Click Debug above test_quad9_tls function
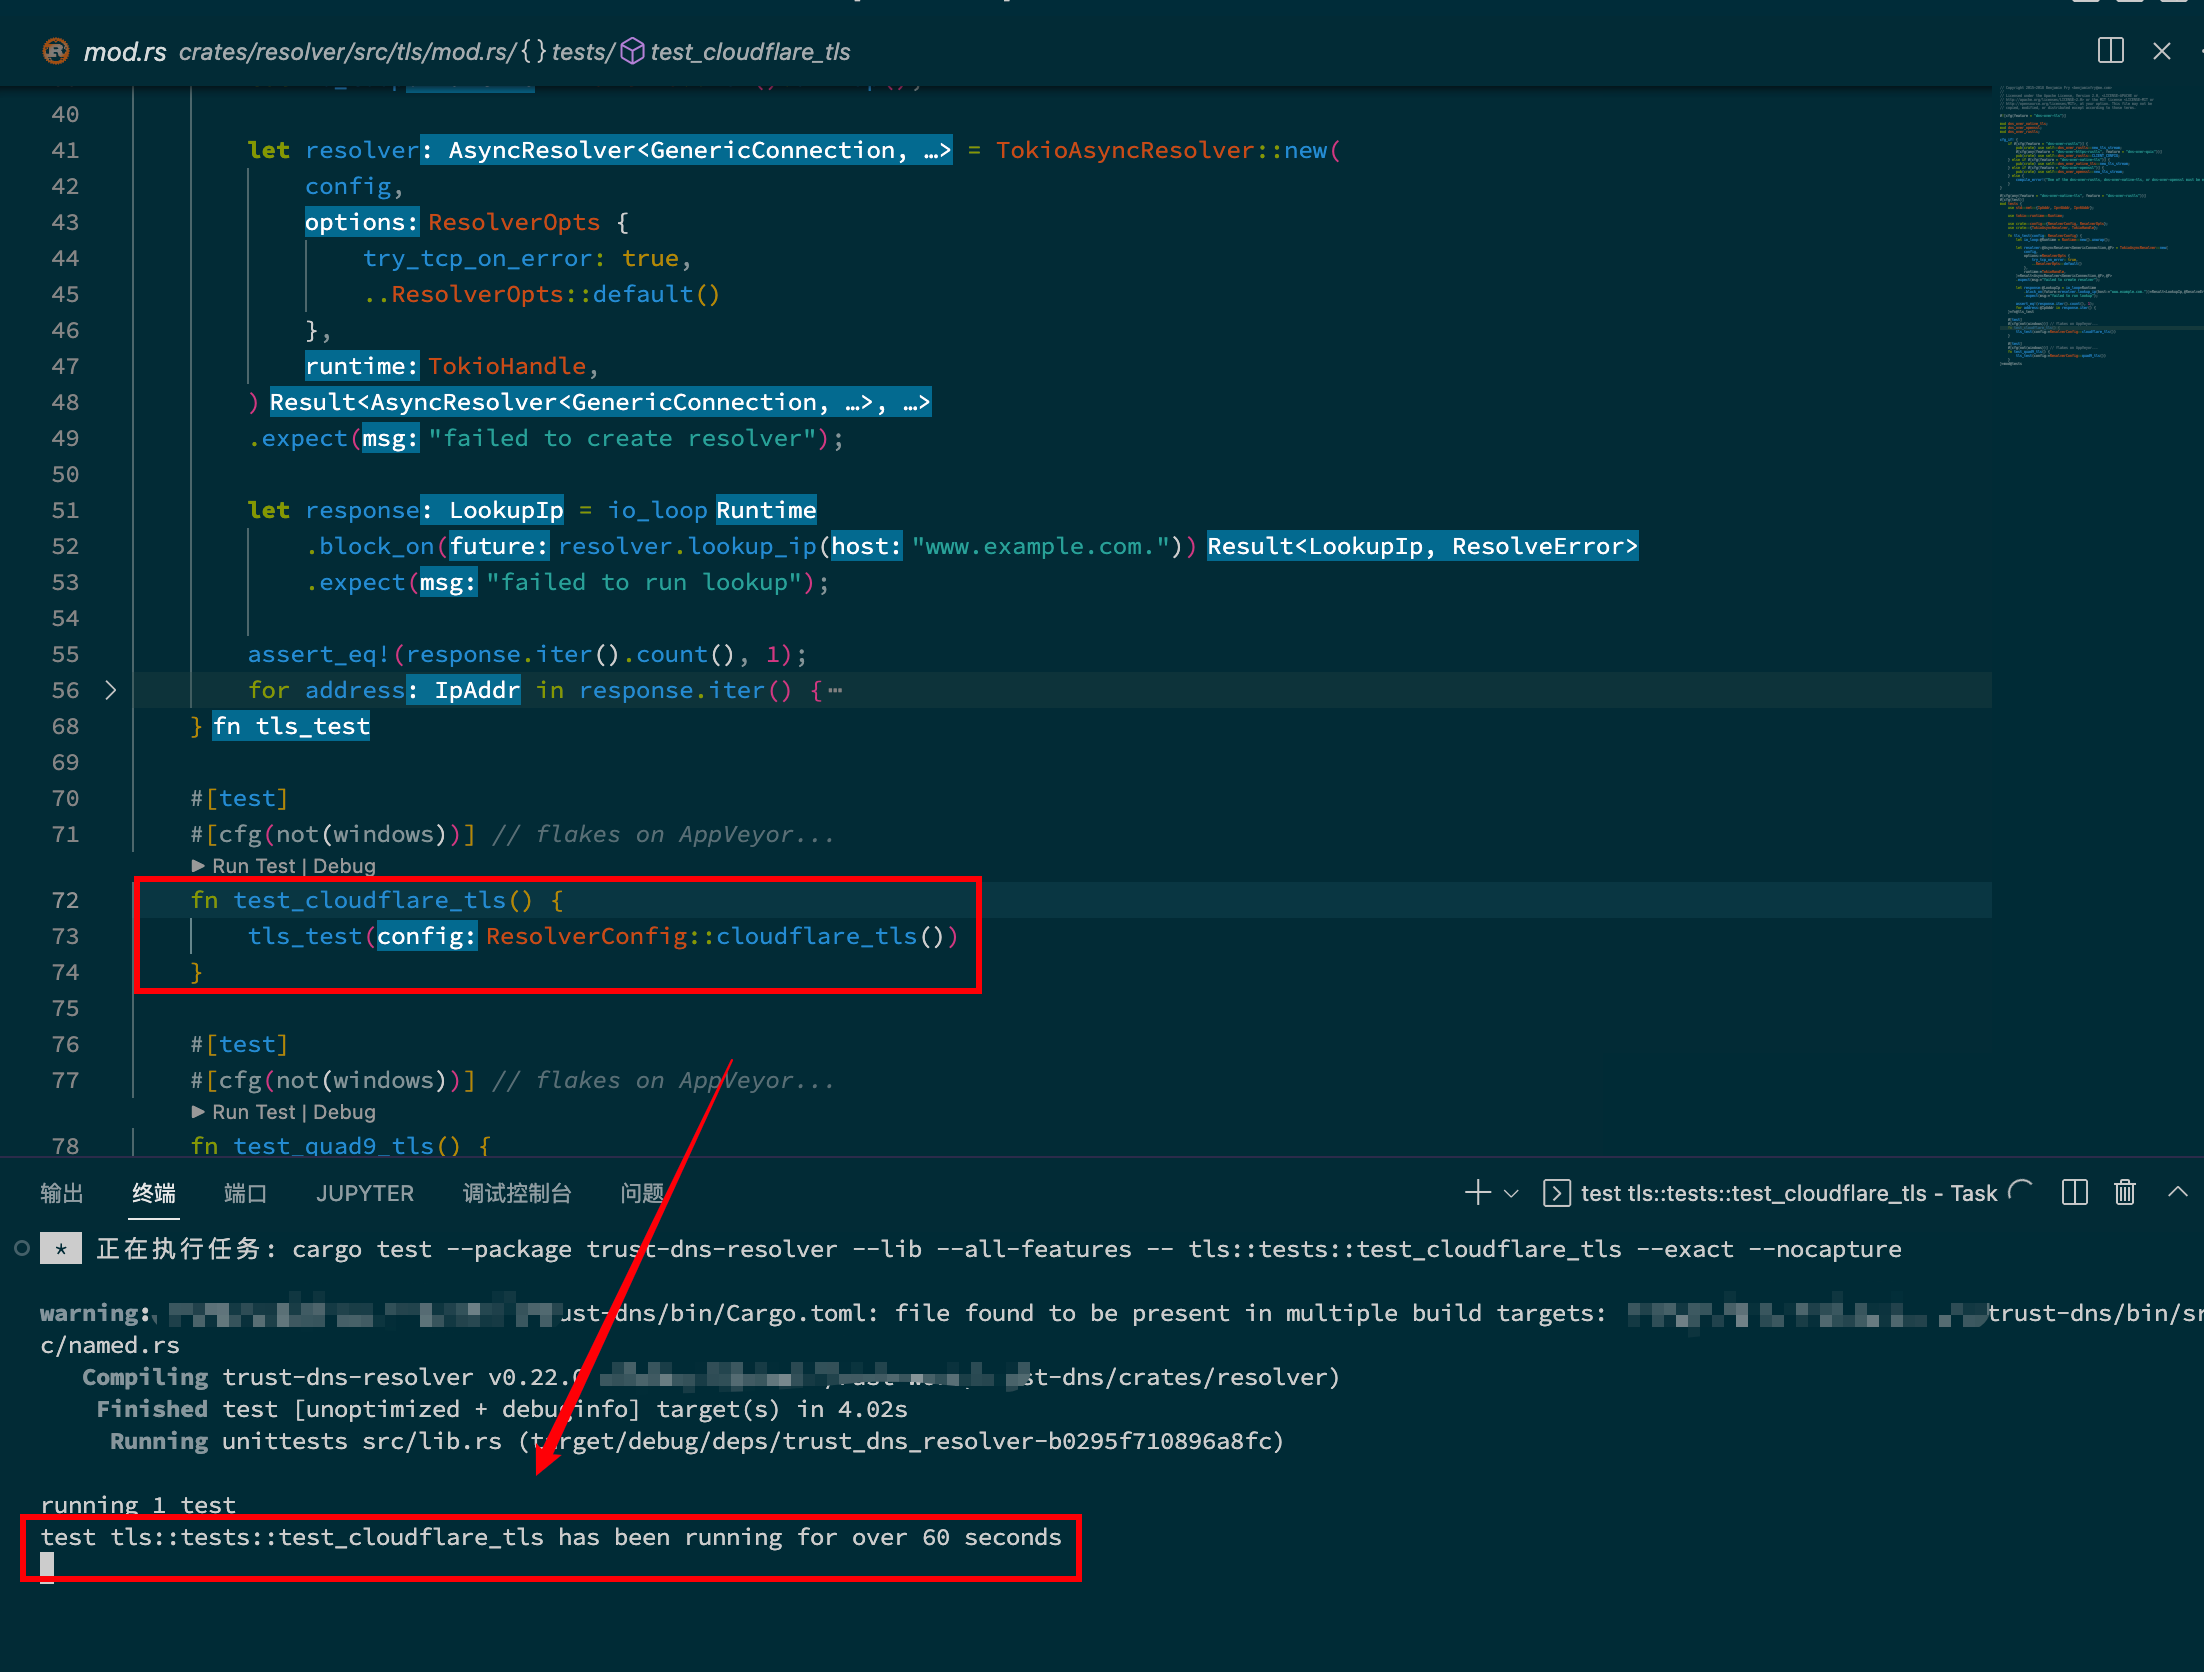 click(344, 1112)
